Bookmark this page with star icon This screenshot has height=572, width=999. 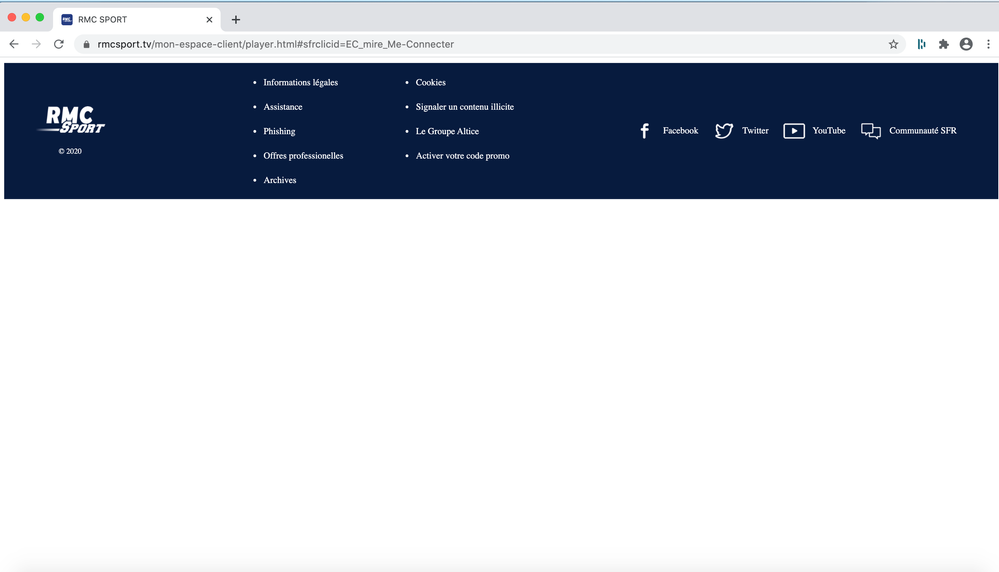pyautogui.click(x=893, y=44)
